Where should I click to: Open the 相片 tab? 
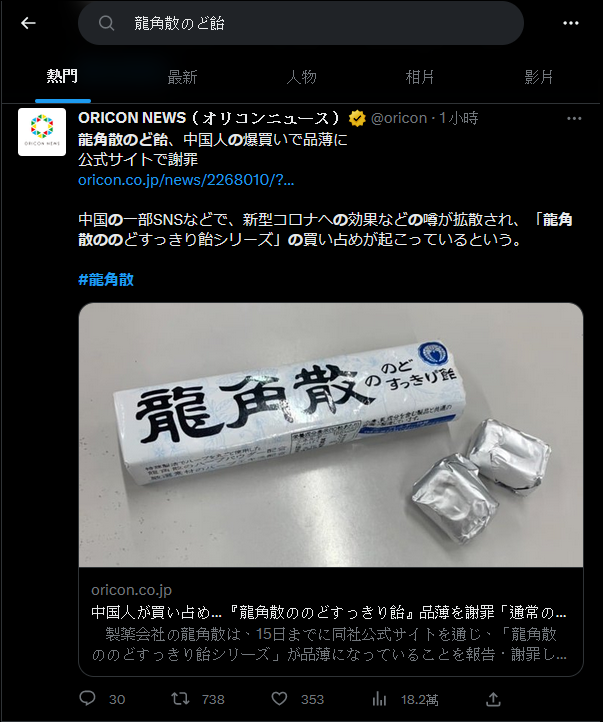point(420,77)
